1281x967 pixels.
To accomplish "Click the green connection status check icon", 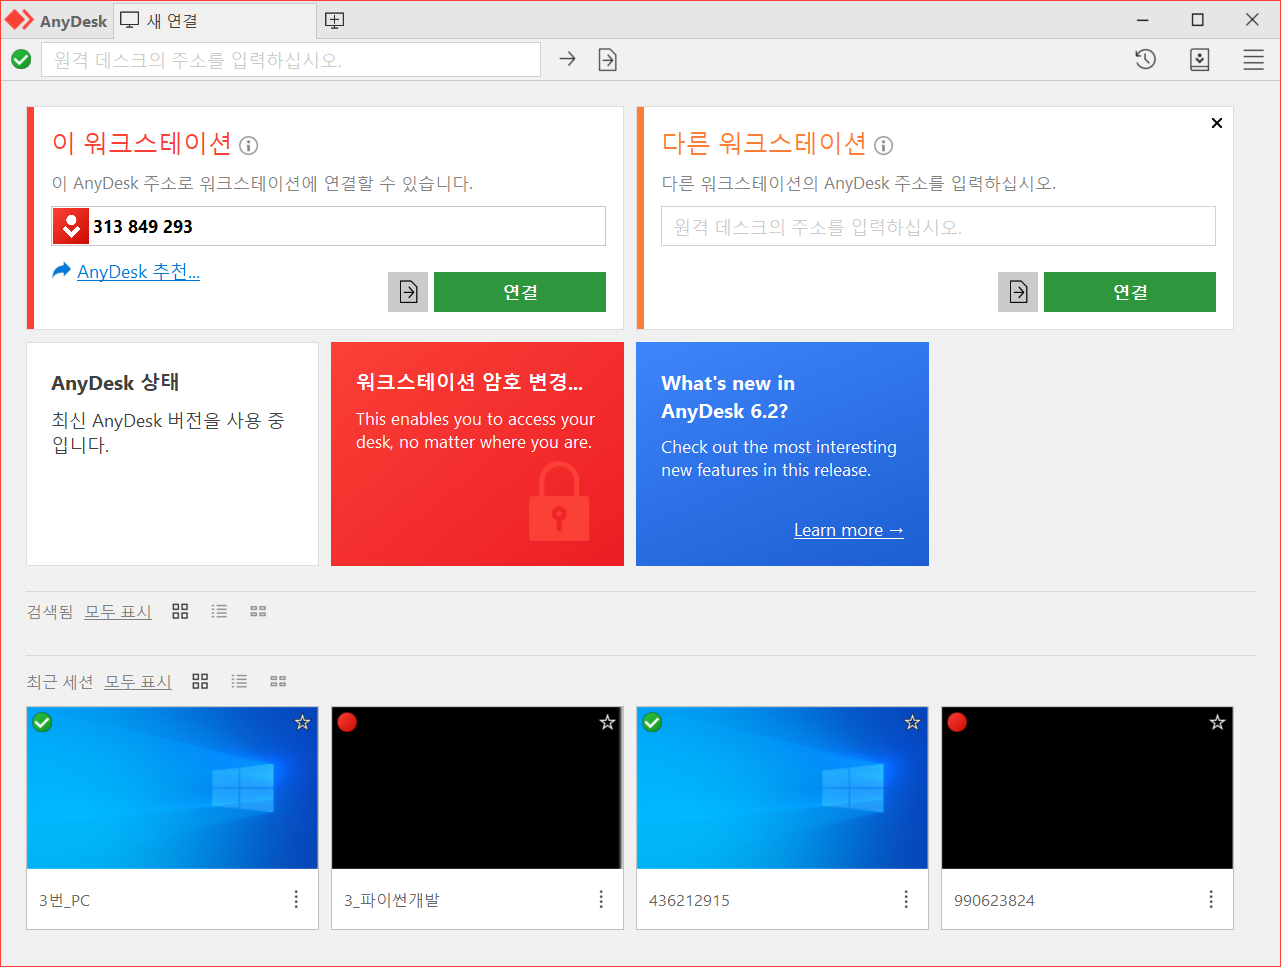I will [x=21, y=60].
